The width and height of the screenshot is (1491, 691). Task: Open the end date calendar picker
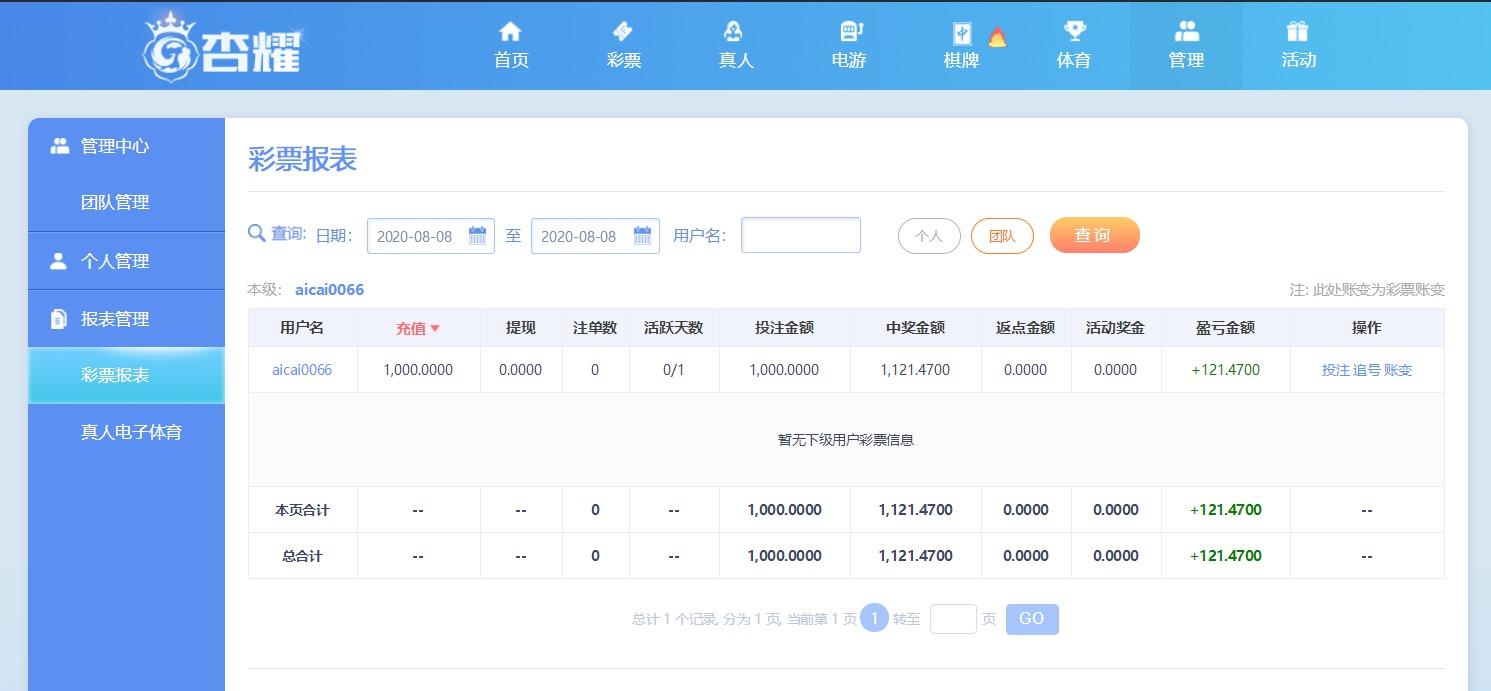tap(642, 236)
